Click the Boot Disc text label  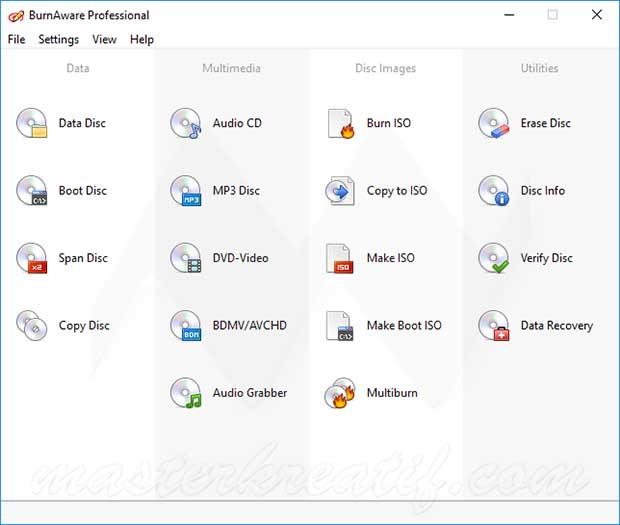[83, 191]
